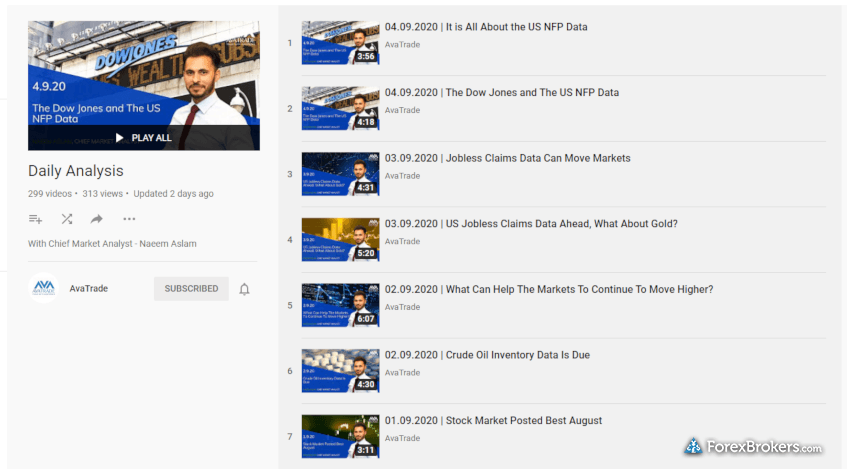This screenshot has height=469, width=847.
Task: Click the Save playlist icon
Action: (35, 219)
